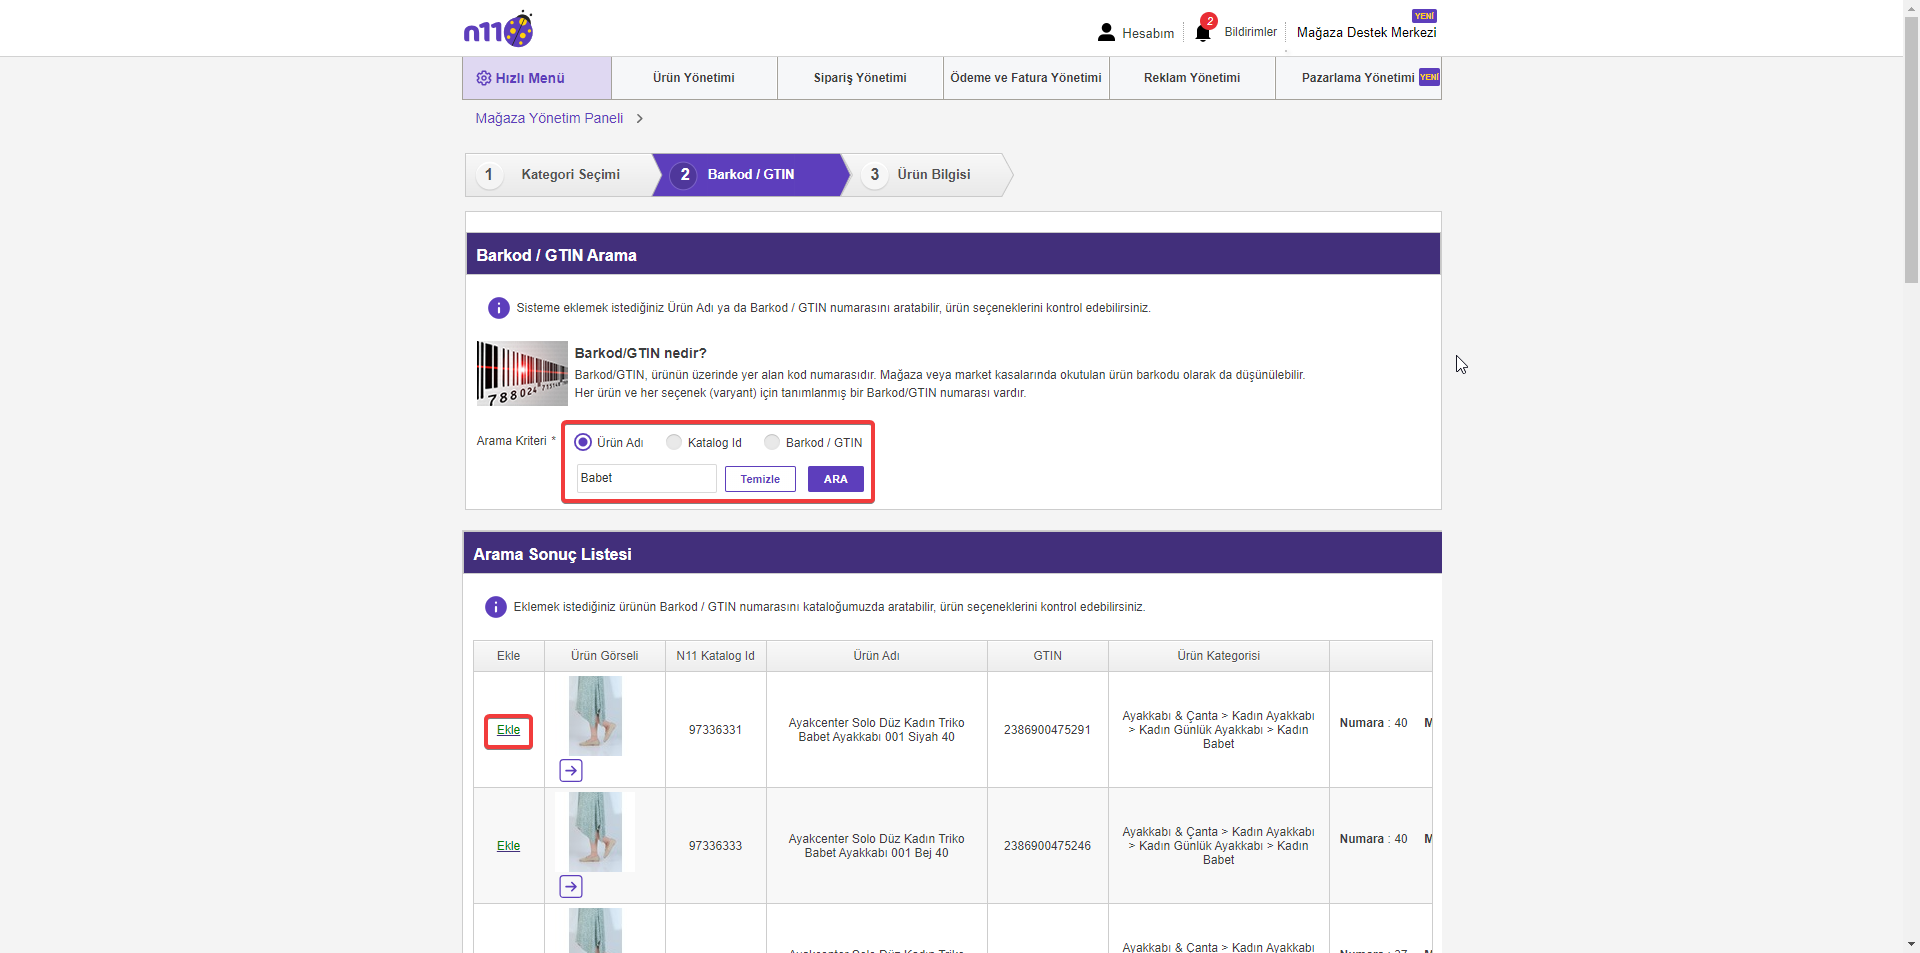The height and width of the screenshot is (953, 1920).
Task: Click the barcode illustration image
Action: [522, 373]
